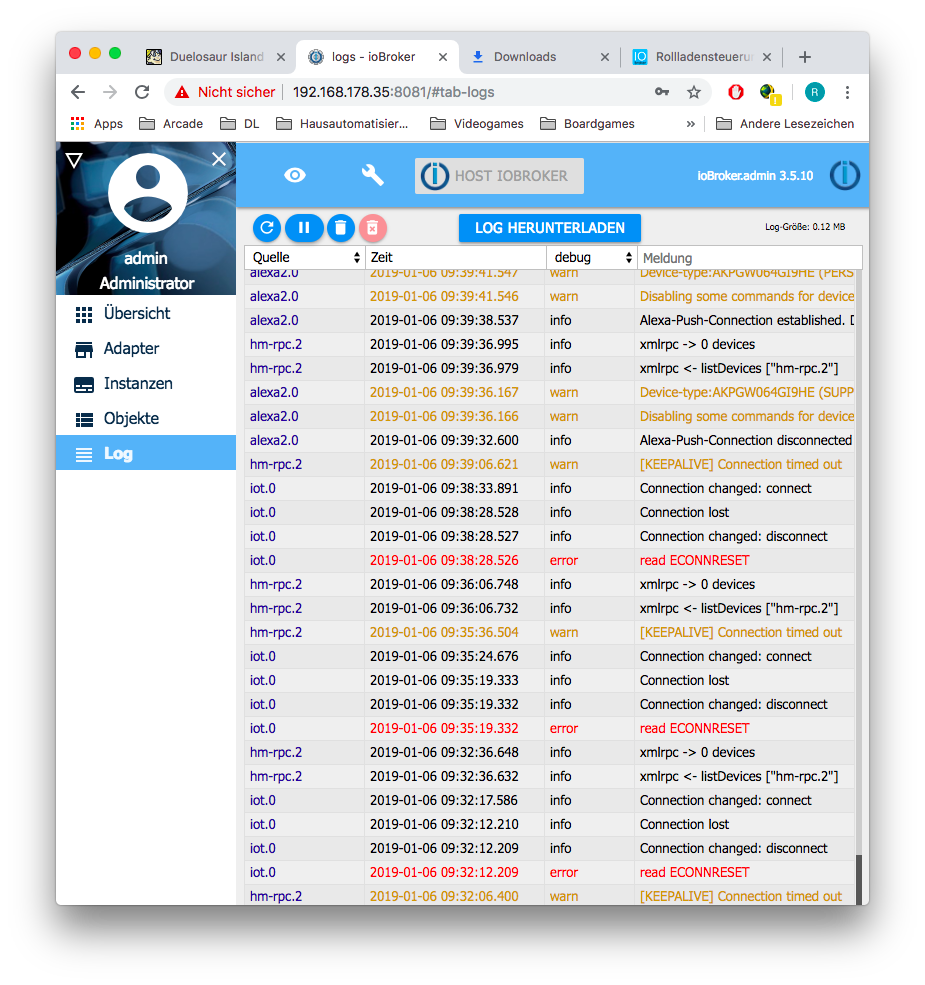925x985 pixels.
Task: Click the admin user avatar
Action: (148, 193)
